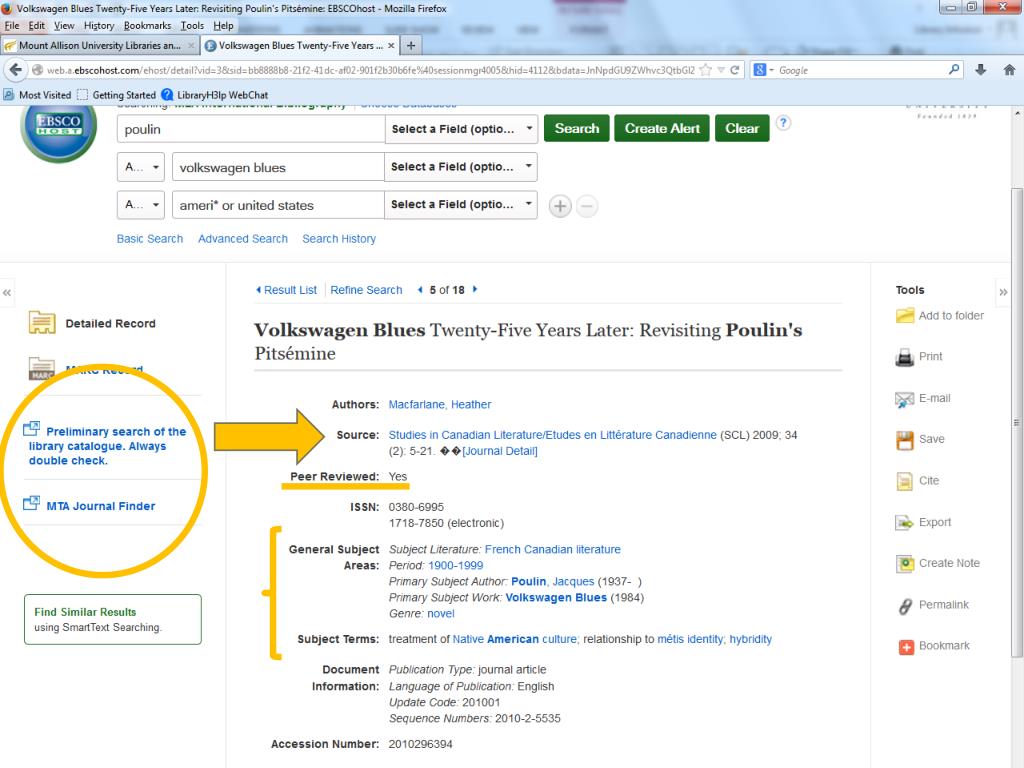
Task: Open the History menu
Action: 99,25
